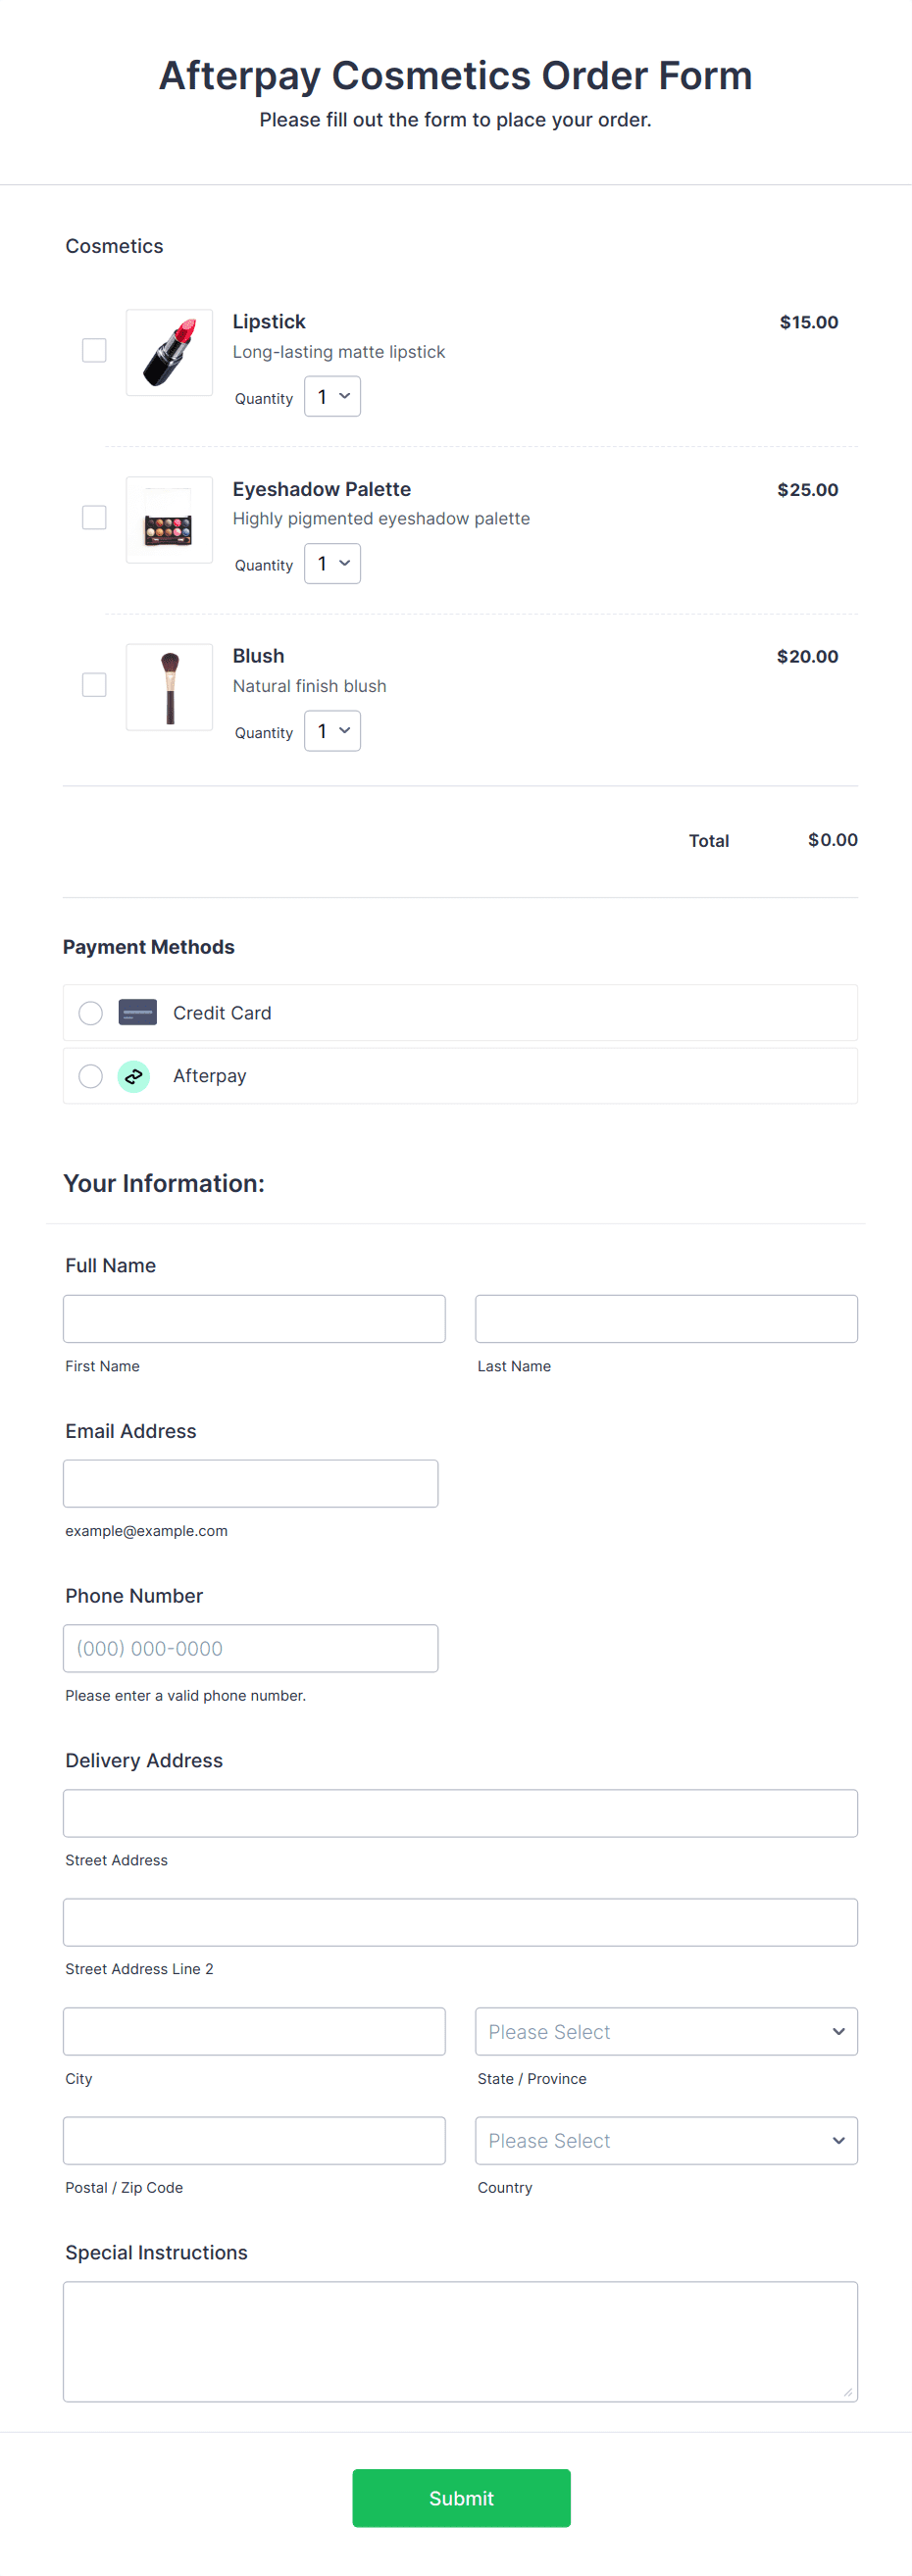The image size is (912, 2576).
Task: Click the Blush brush product image
Action: click(x=168, y=686)
